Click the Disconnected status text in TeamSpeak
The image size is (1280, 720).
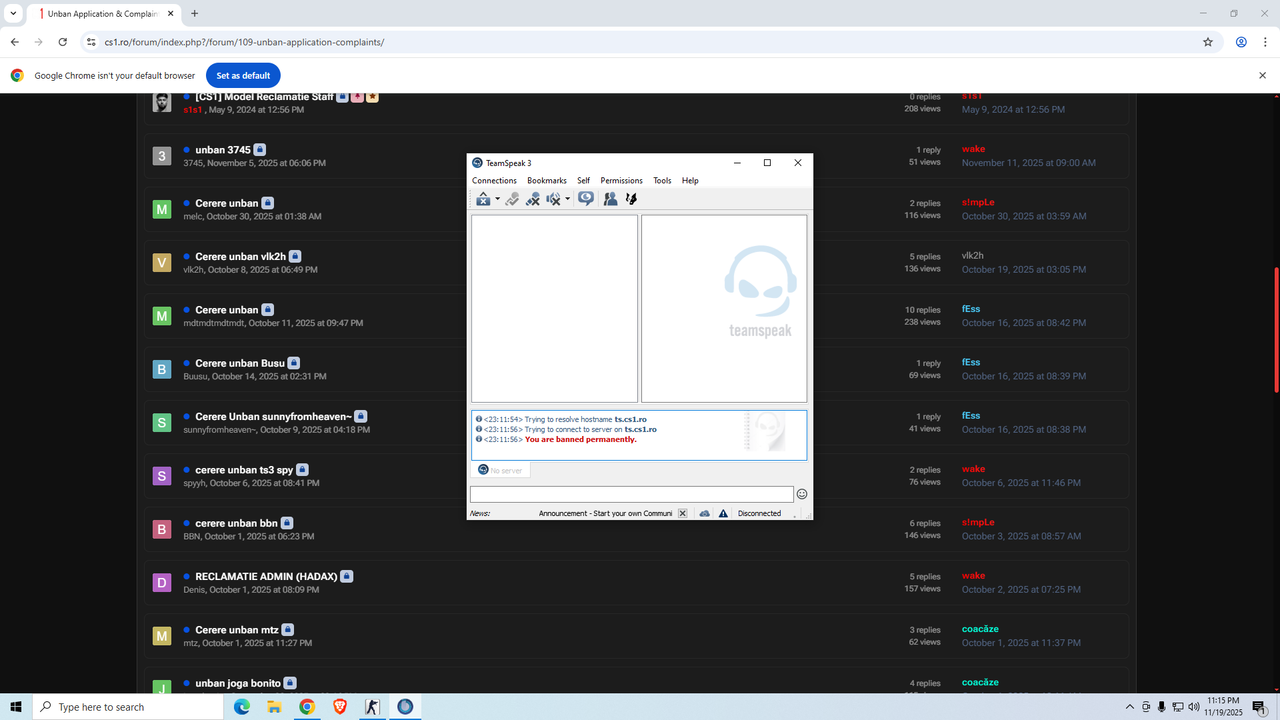pyautogui.click(x=759, y=513)
